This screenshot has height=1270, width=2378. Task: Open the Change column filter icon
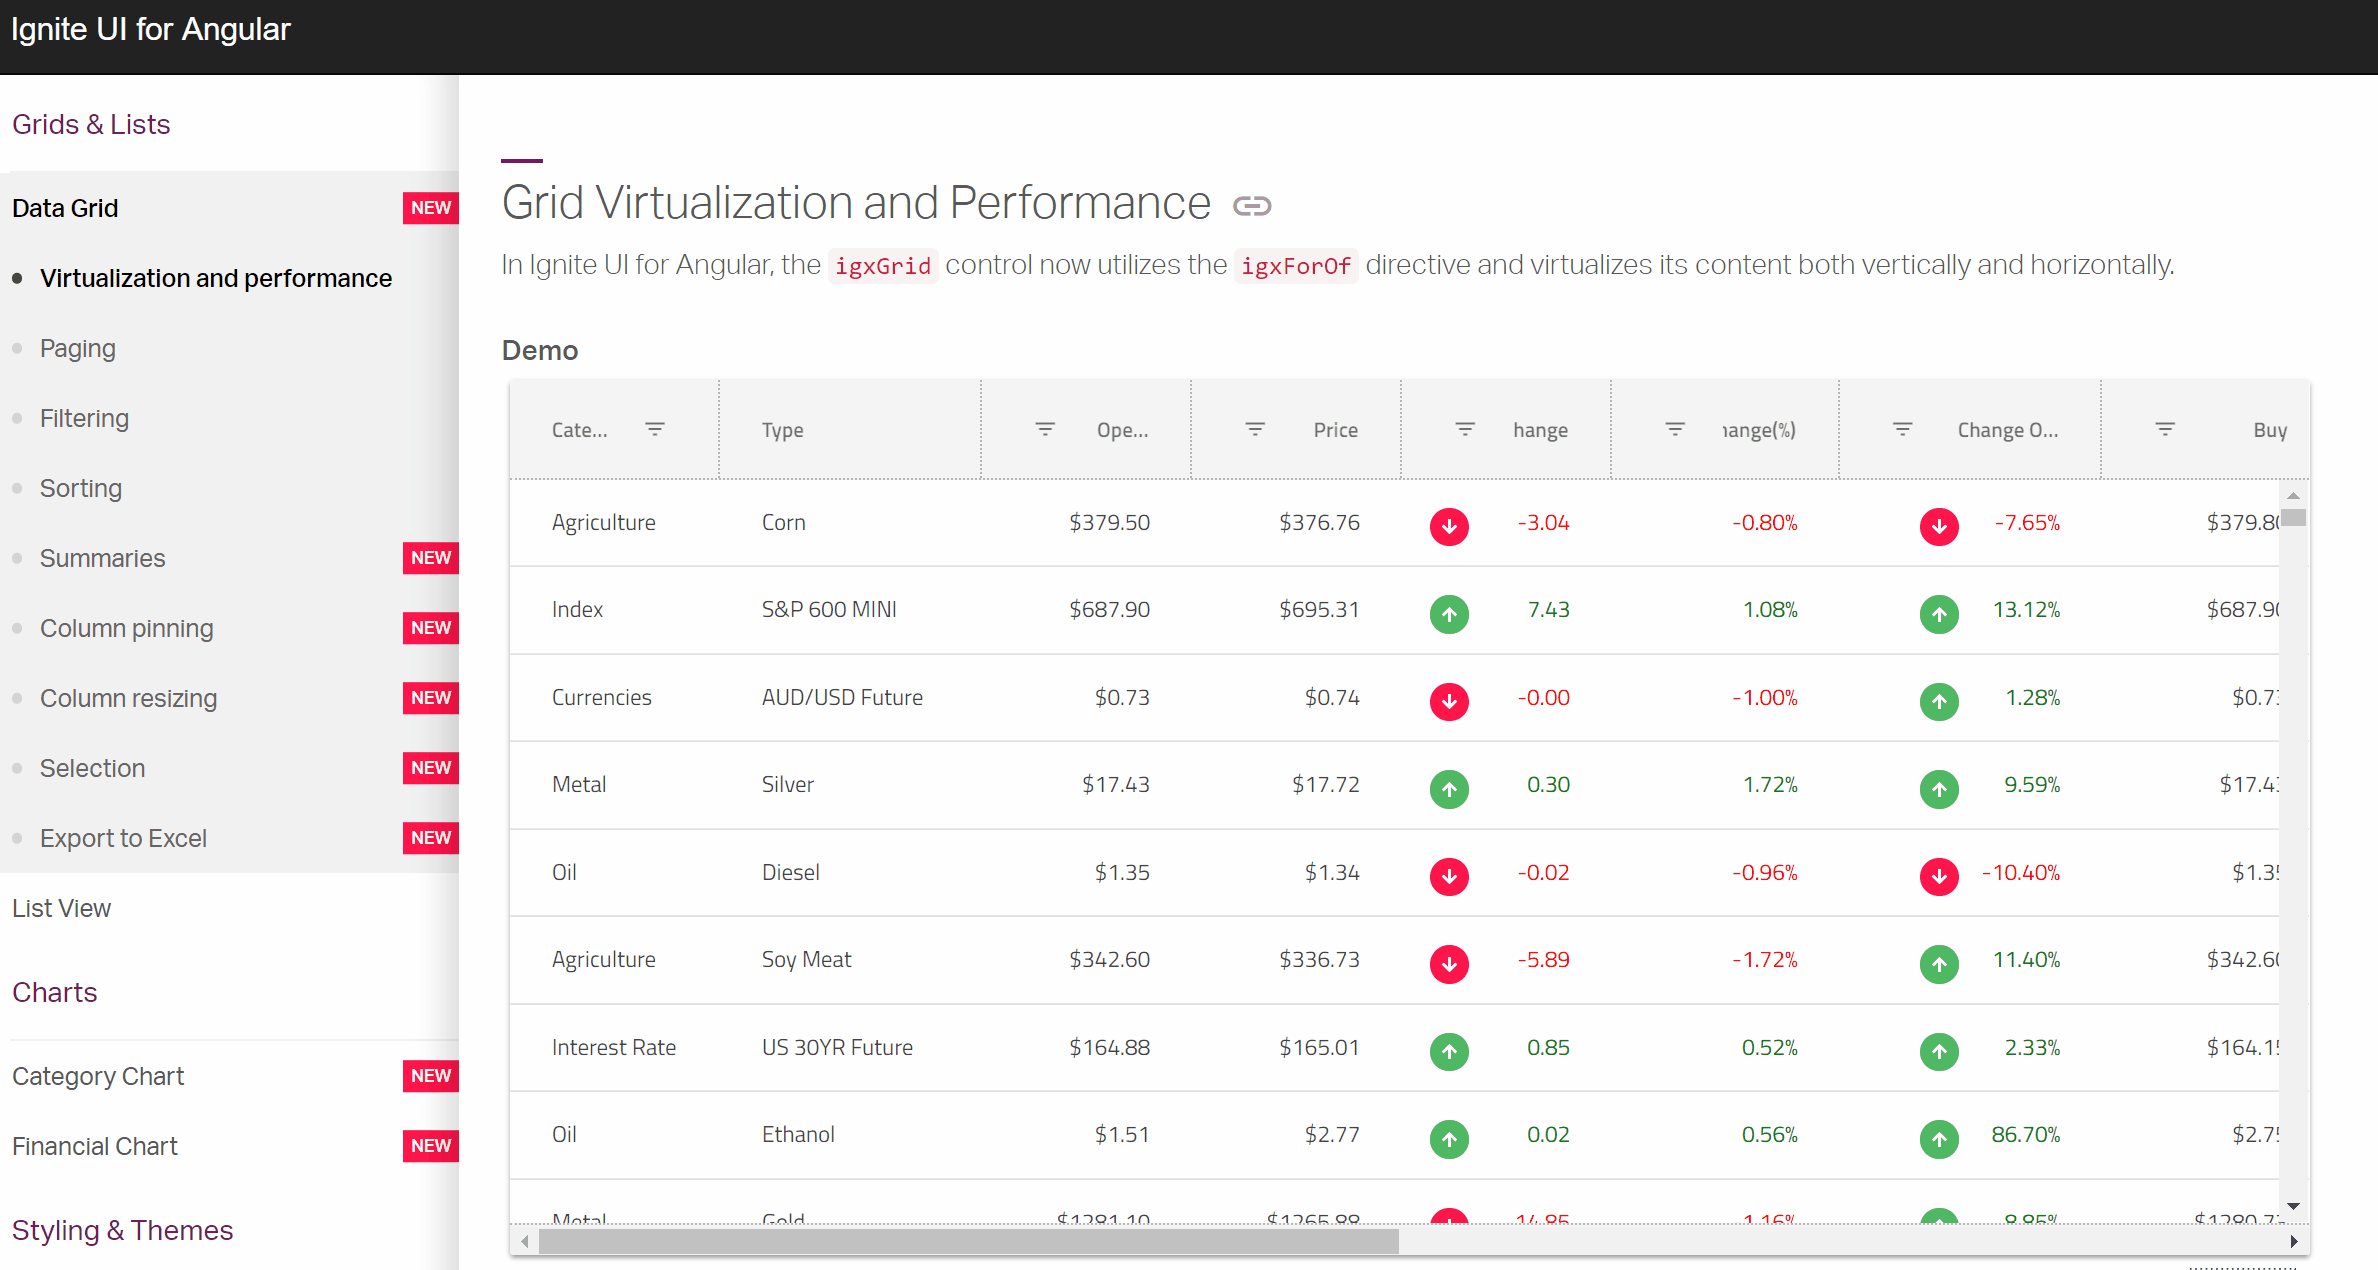click(x=1465, y=429)
